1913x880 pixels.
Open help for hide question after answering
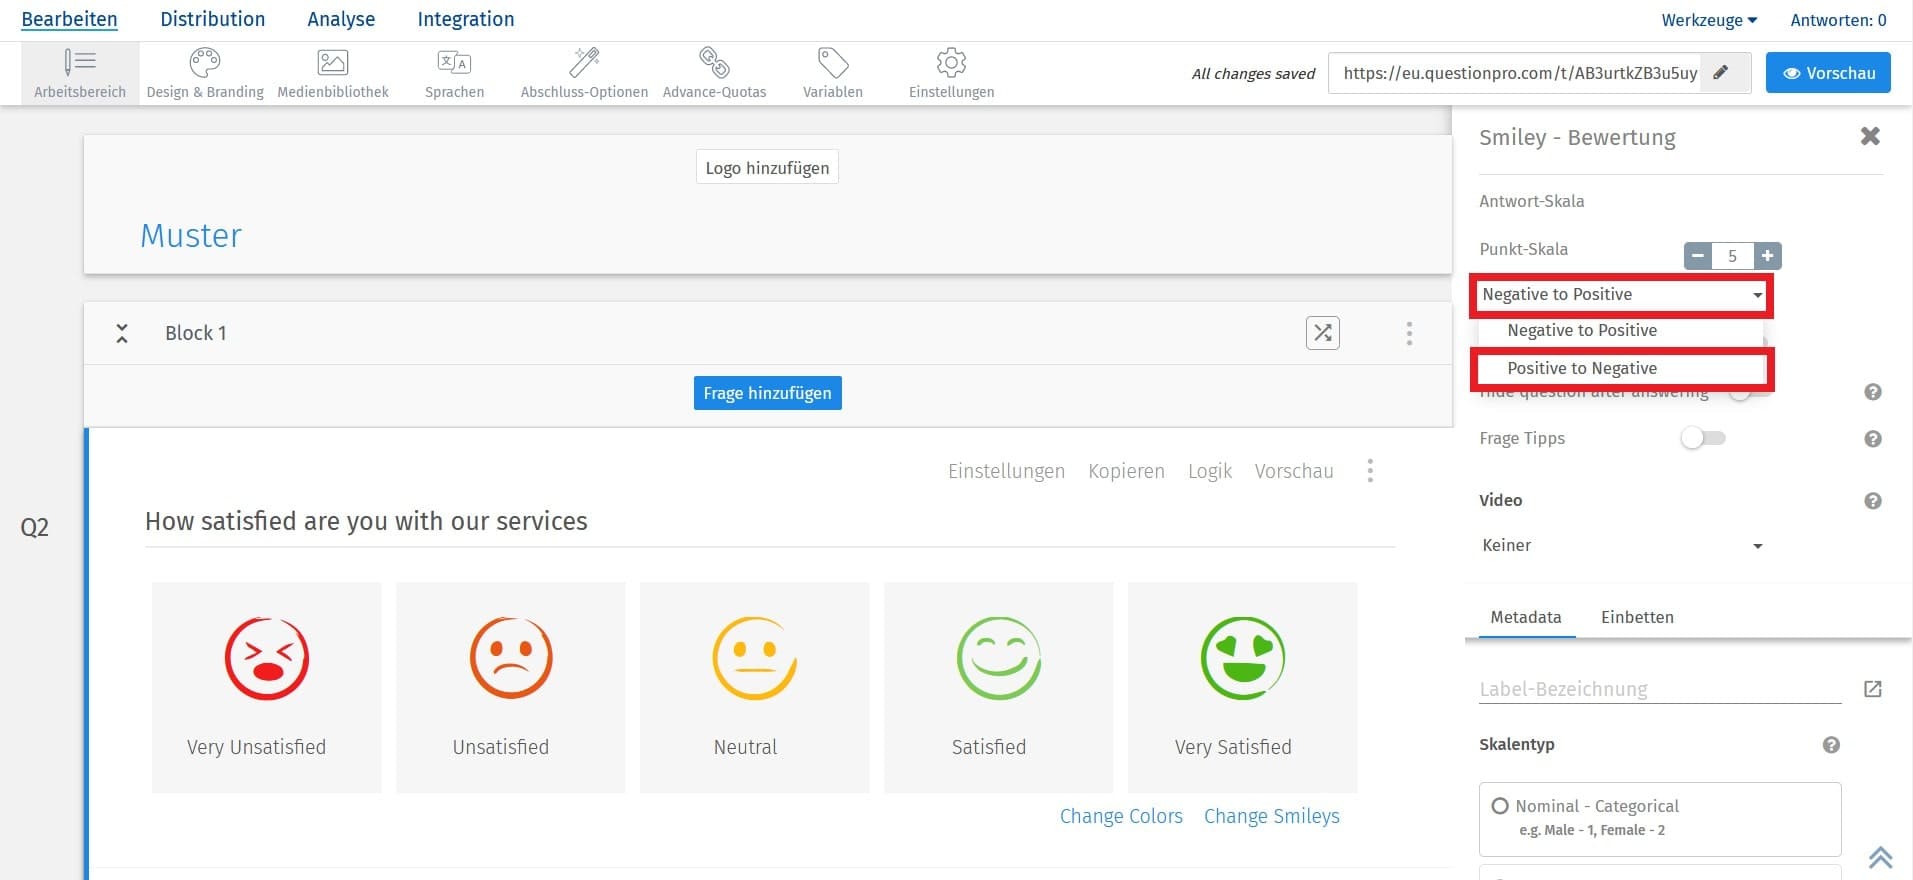click(1873, 392)
